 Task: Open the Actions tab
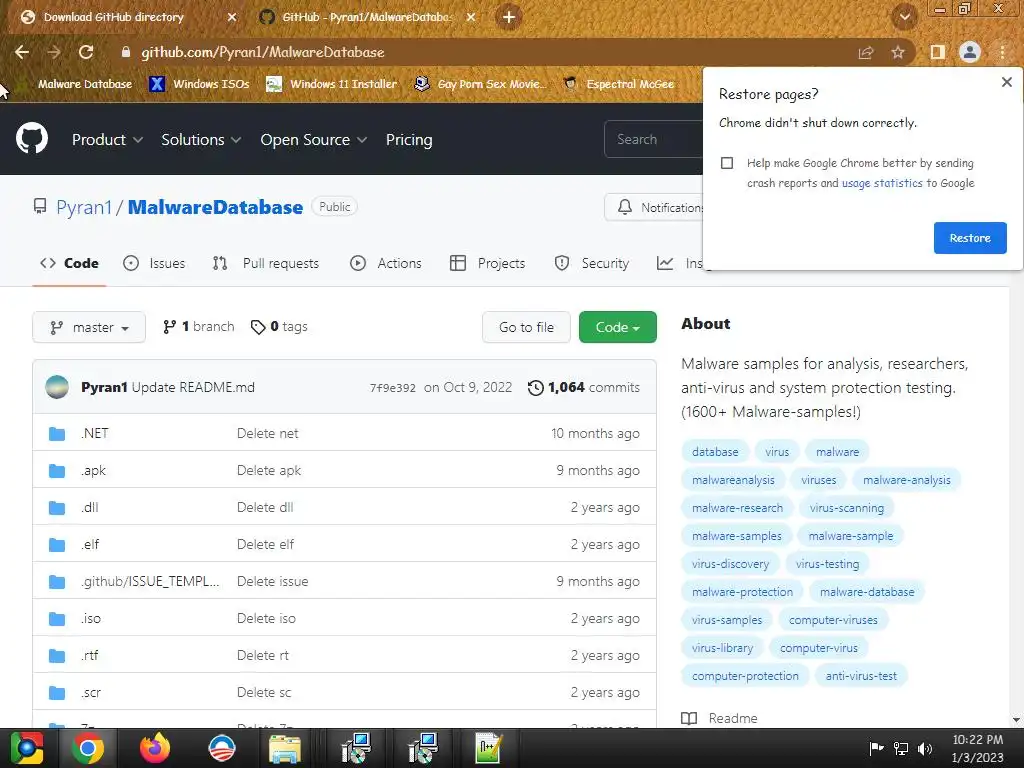[386, 263]
